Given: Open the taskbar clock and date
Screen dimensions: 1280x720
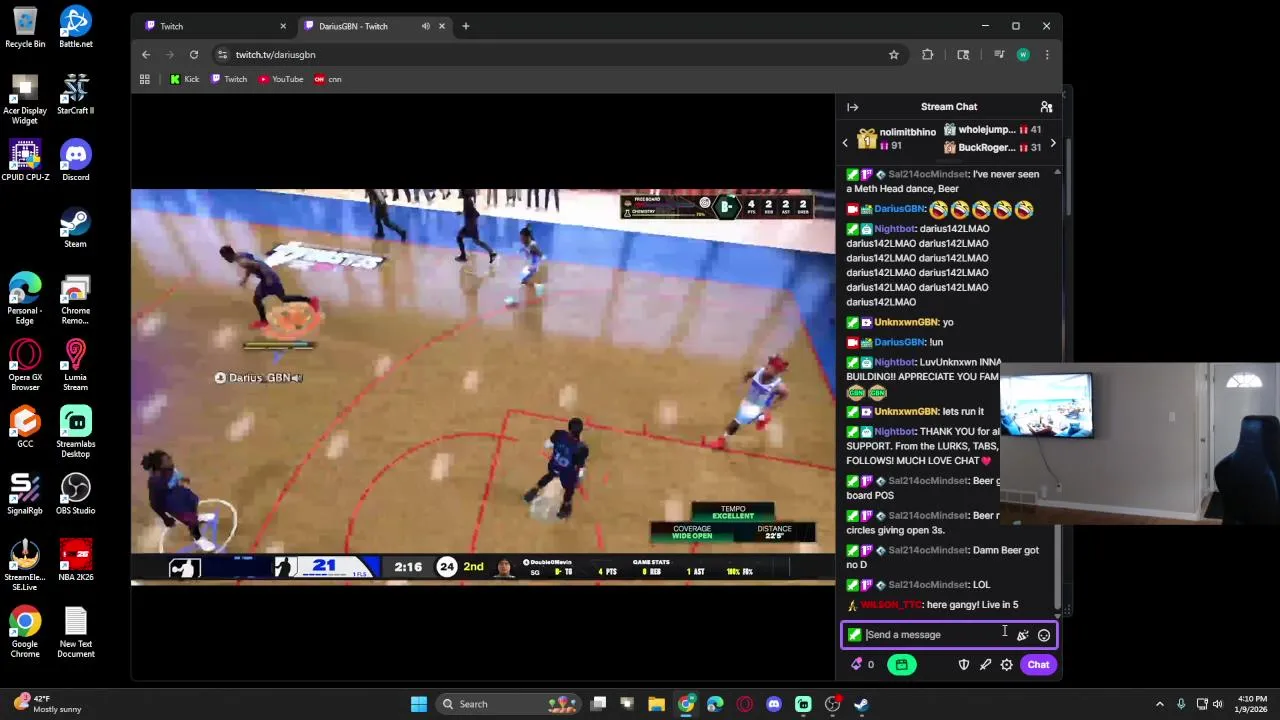Looking at the screenshot, I should (x=1253, y=704).
